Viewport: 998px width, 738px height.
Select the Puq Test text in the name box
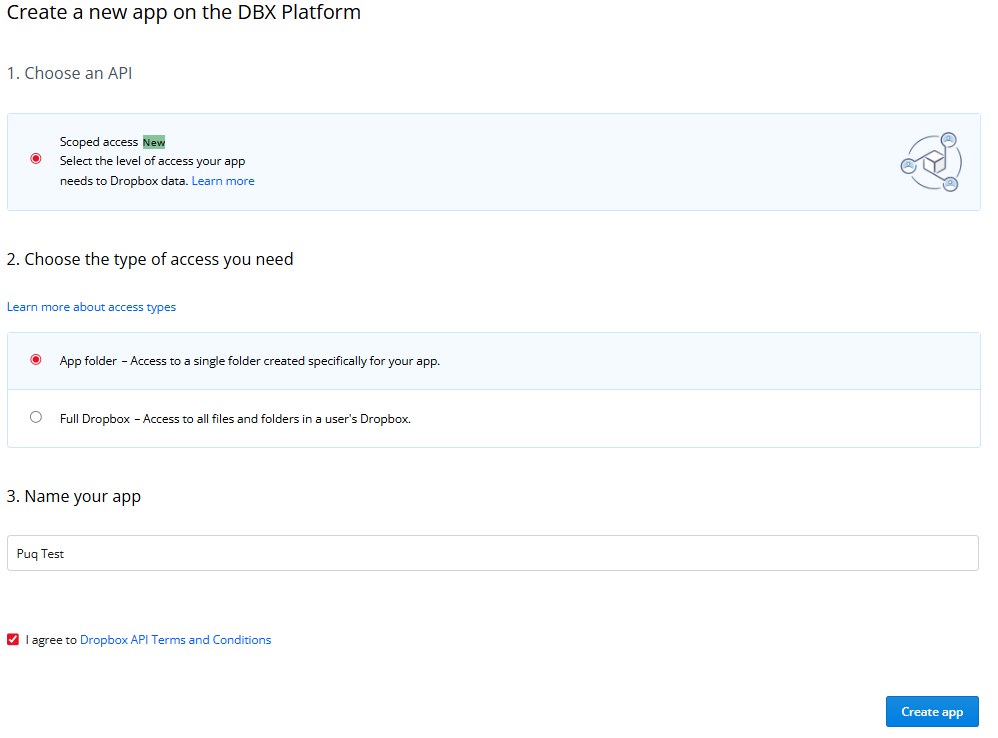tap(42, 553)
